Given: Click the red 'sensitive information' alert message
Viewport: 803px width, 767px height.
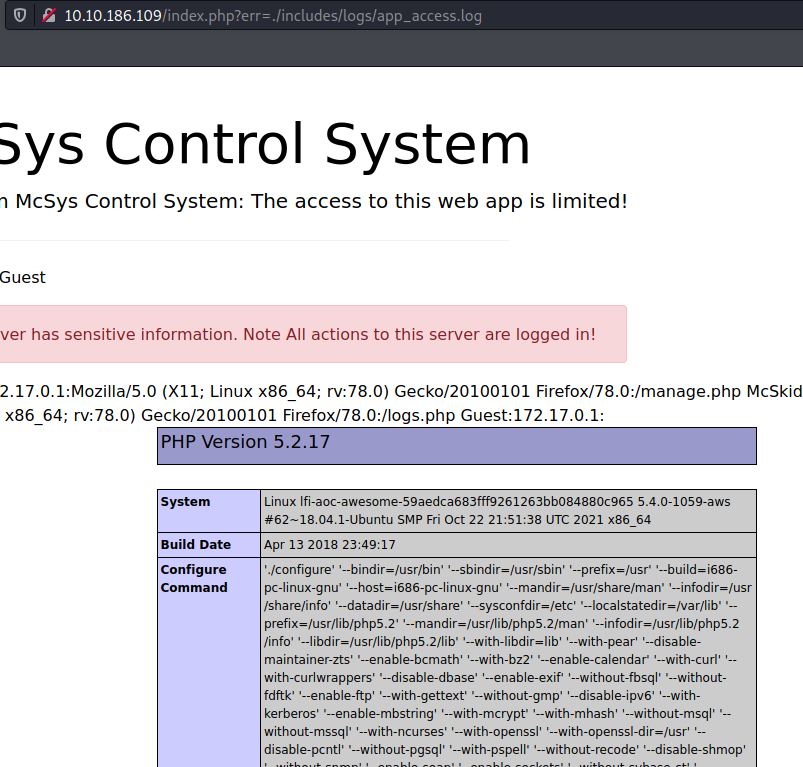Looking at the screenshot, I should (x=313, y=334).
